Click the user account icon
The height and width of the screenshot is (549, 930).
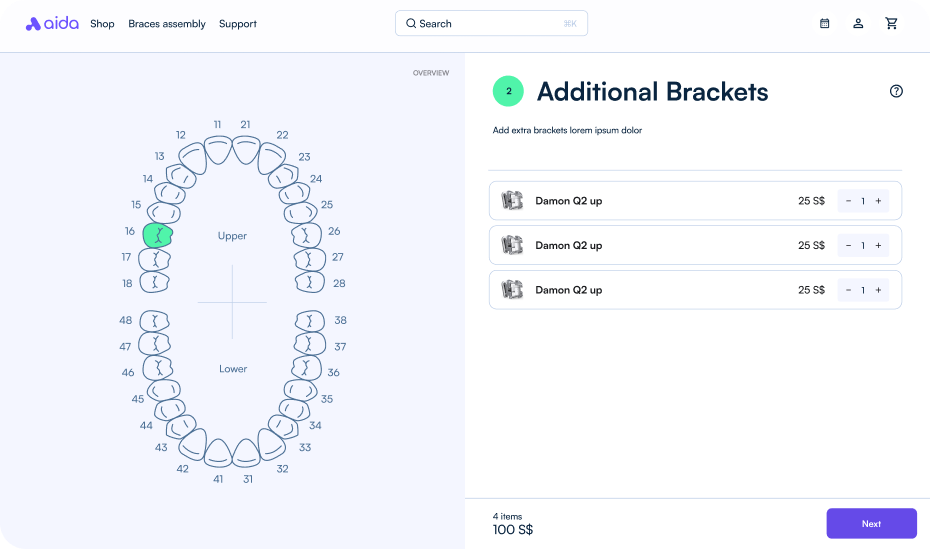(858, 23)
